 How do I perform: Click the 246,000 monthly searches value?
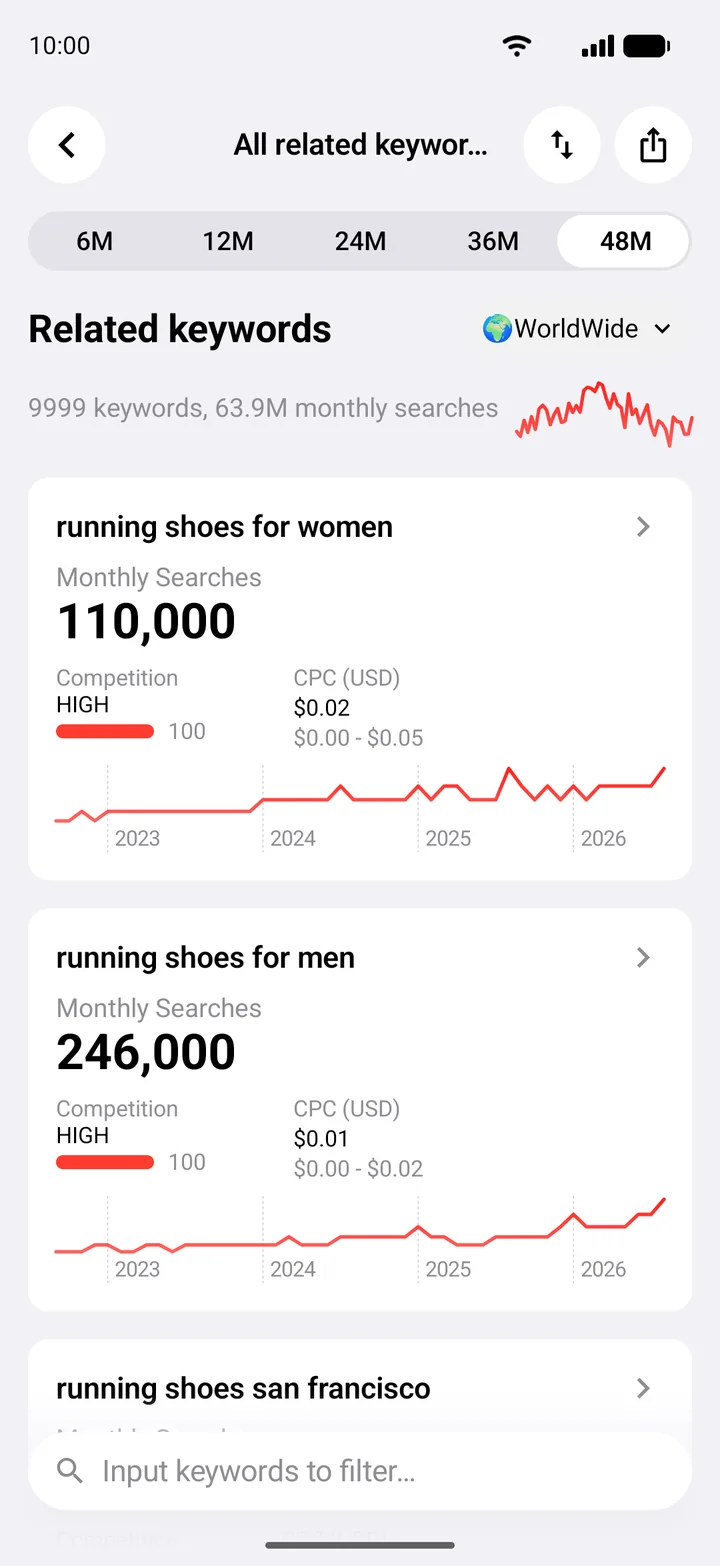(146, 1052)
